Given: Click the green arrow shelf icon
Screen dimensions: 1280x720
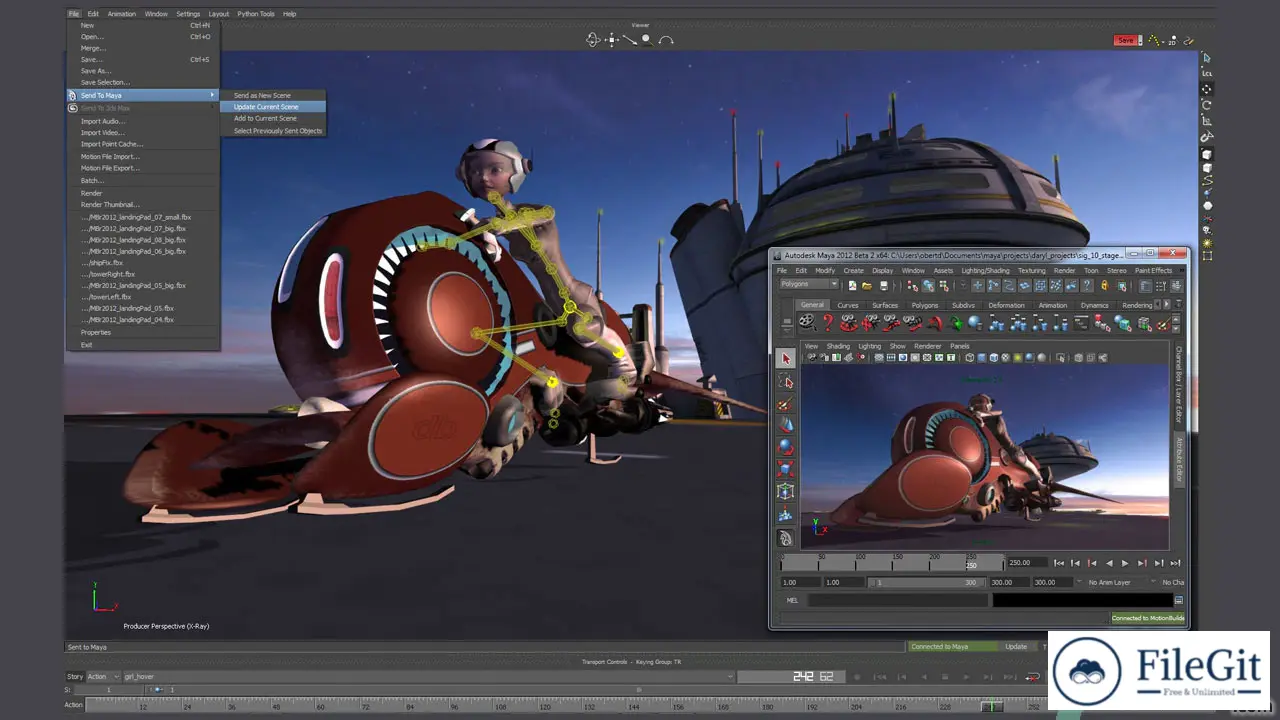Looking at the screenshot, I should pos(955,322).
